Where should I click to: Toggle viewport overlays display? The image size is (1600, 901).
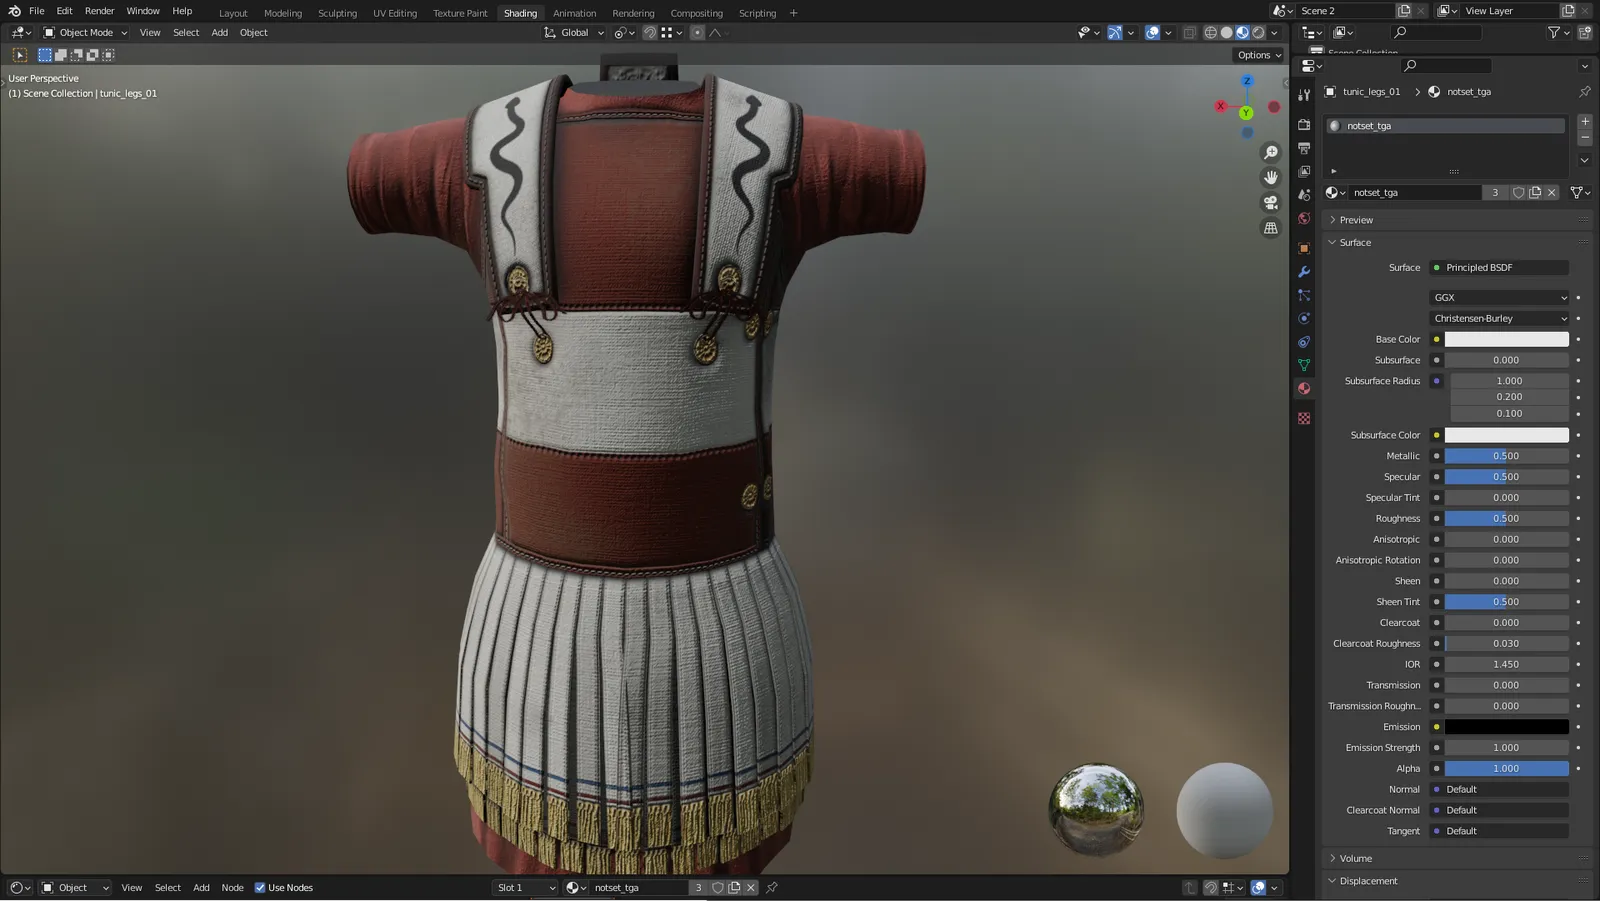tap(1152, 32)
